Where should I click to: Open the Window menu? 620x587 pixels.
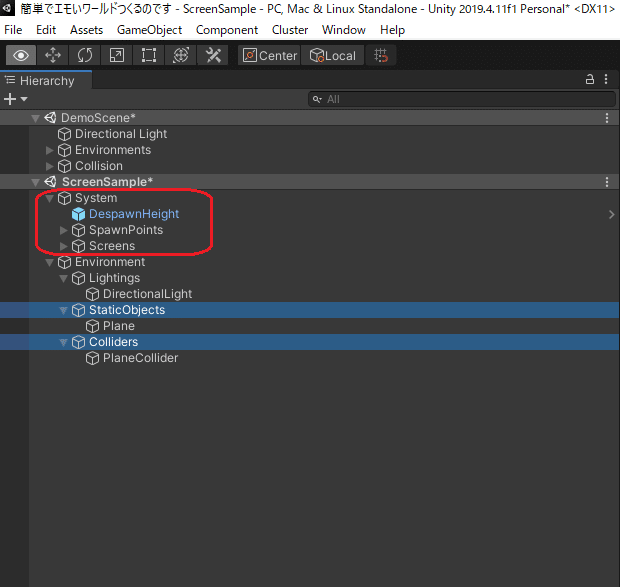click(344, 30)
